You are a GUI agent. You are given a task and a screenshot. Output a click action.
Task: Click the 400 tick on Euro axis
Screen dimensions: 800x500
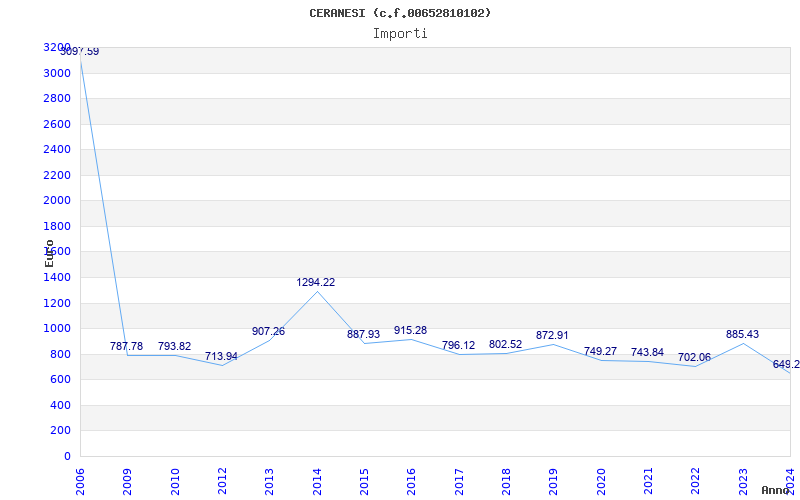pos(61,405)
